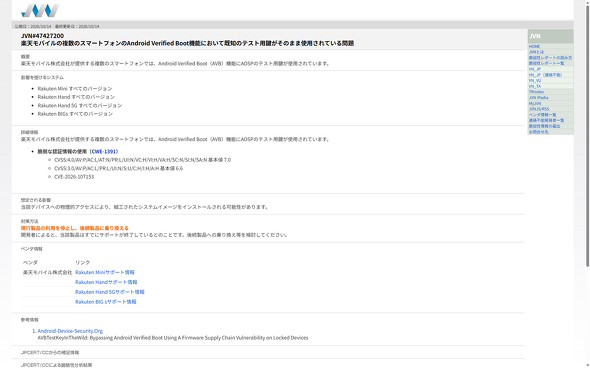Click 'Rakuten Hand 5G すべてのバージョン' list item

point(80,105)
